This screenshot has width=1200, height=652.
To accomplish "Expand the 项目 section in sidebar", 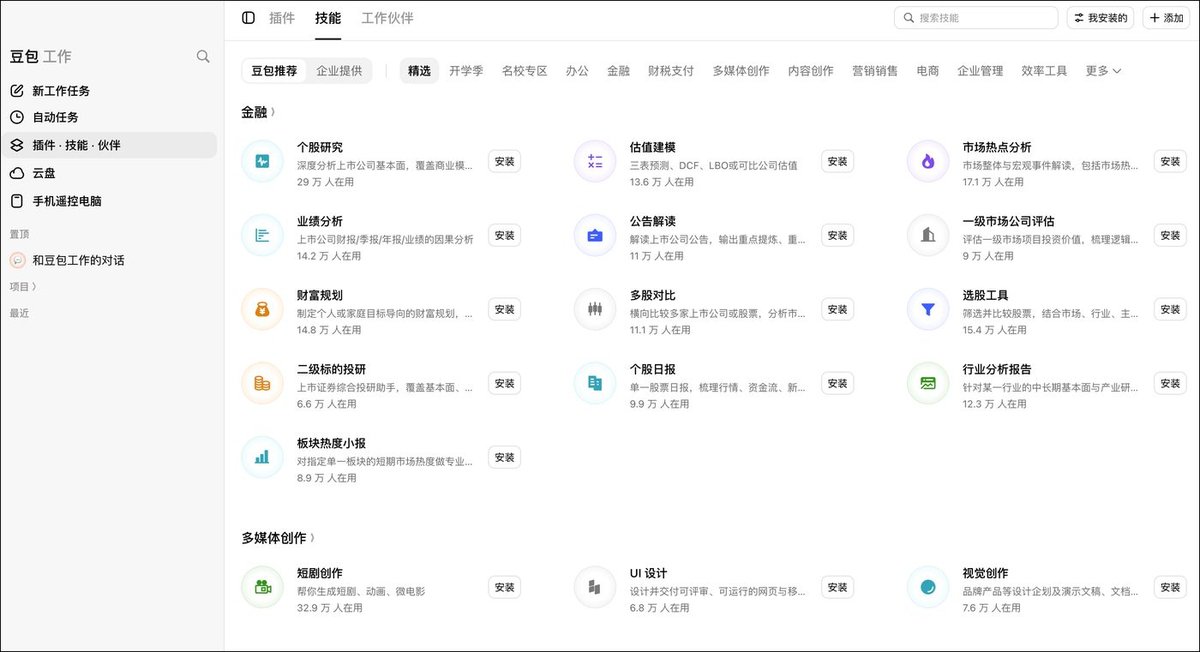I will pyautogui.click(x=23, y=286).
